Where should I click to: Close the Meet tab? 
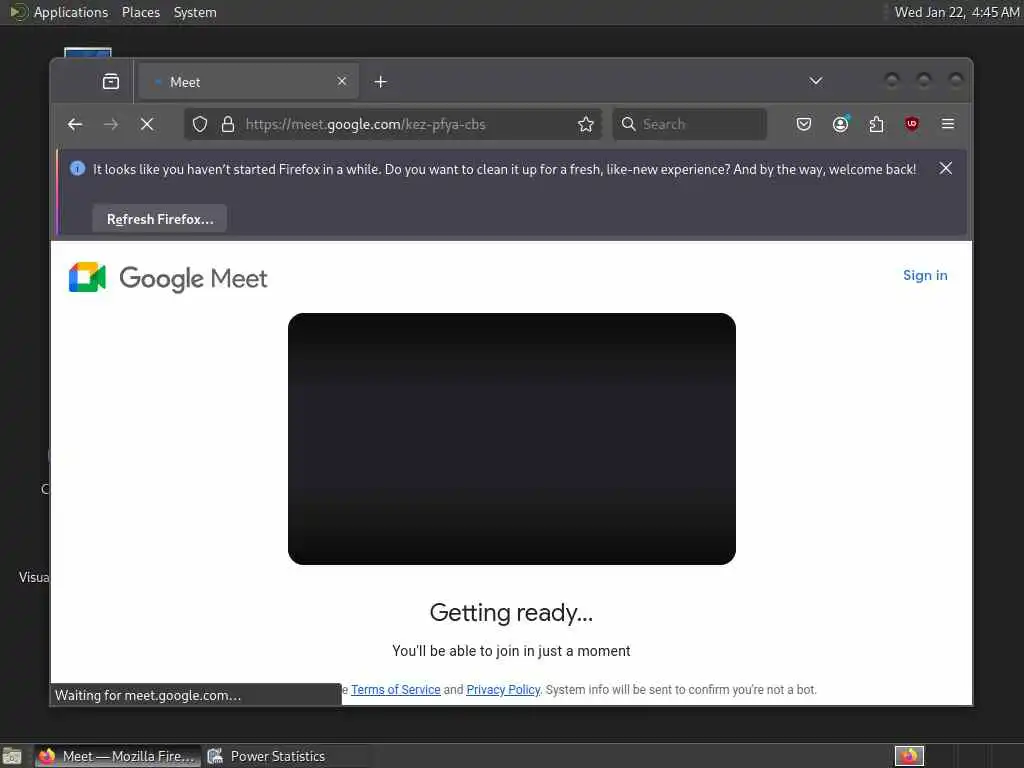pyautogui.click(x=342, y=81)
